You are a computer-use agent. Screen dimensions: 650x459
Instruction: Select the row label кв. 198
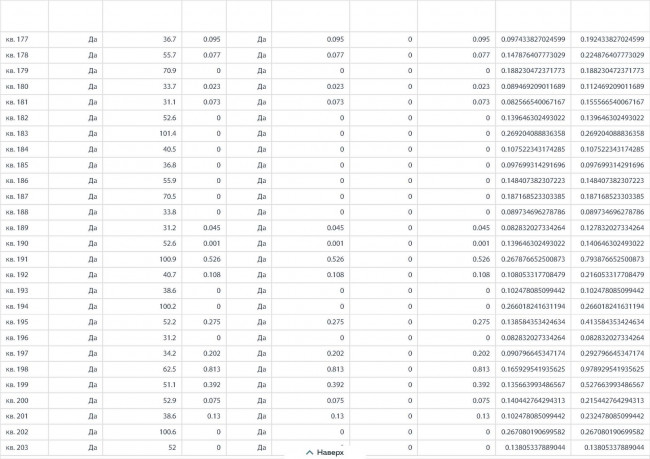pos(17,369)
